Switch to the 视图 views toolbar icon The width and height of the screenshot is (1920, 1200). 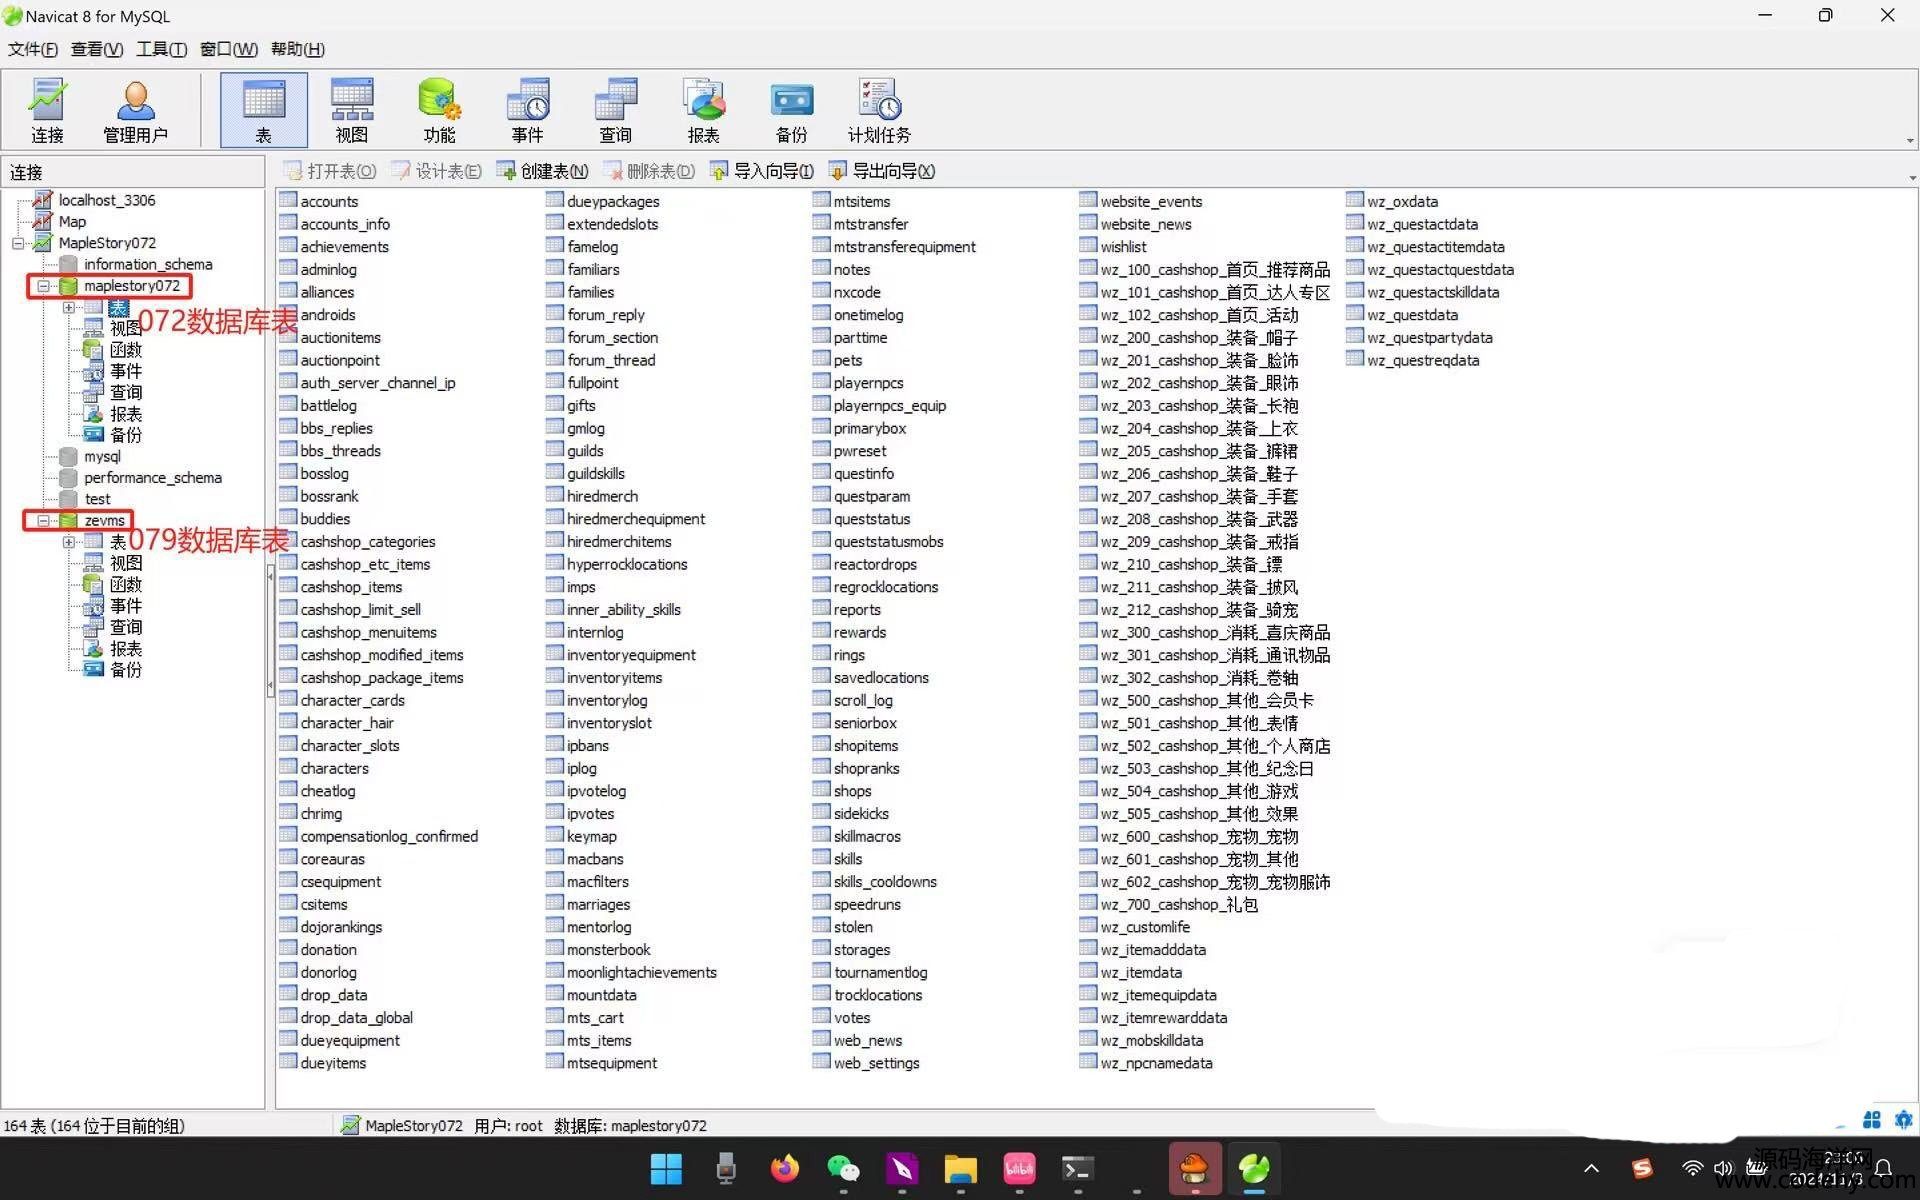click(x=351, y=110)
